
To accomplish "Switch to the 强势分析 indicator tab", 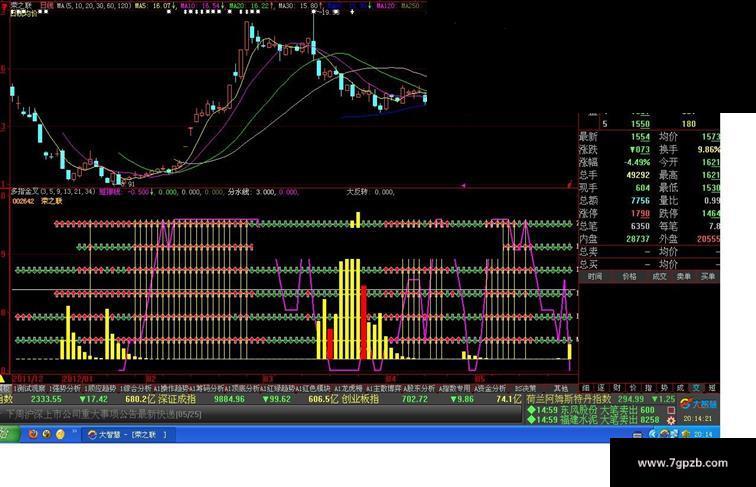I will (x=65, y=388).
